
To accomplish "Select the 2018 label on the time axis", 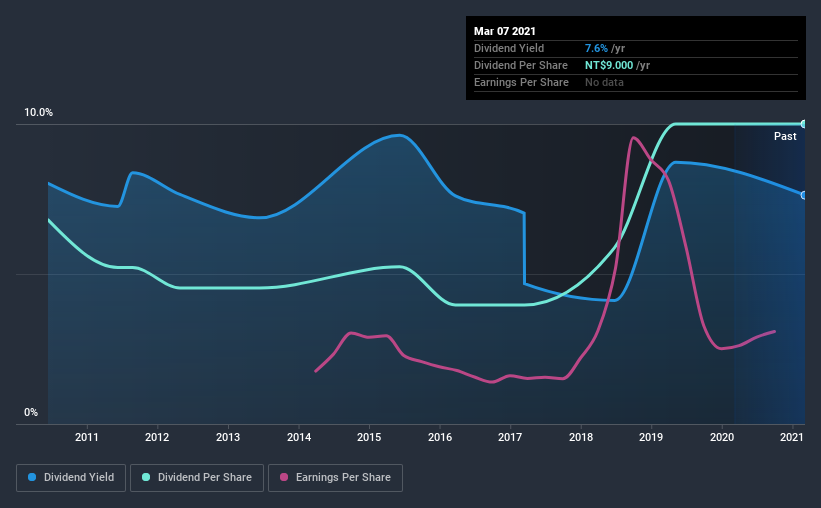I will point(581,437).
